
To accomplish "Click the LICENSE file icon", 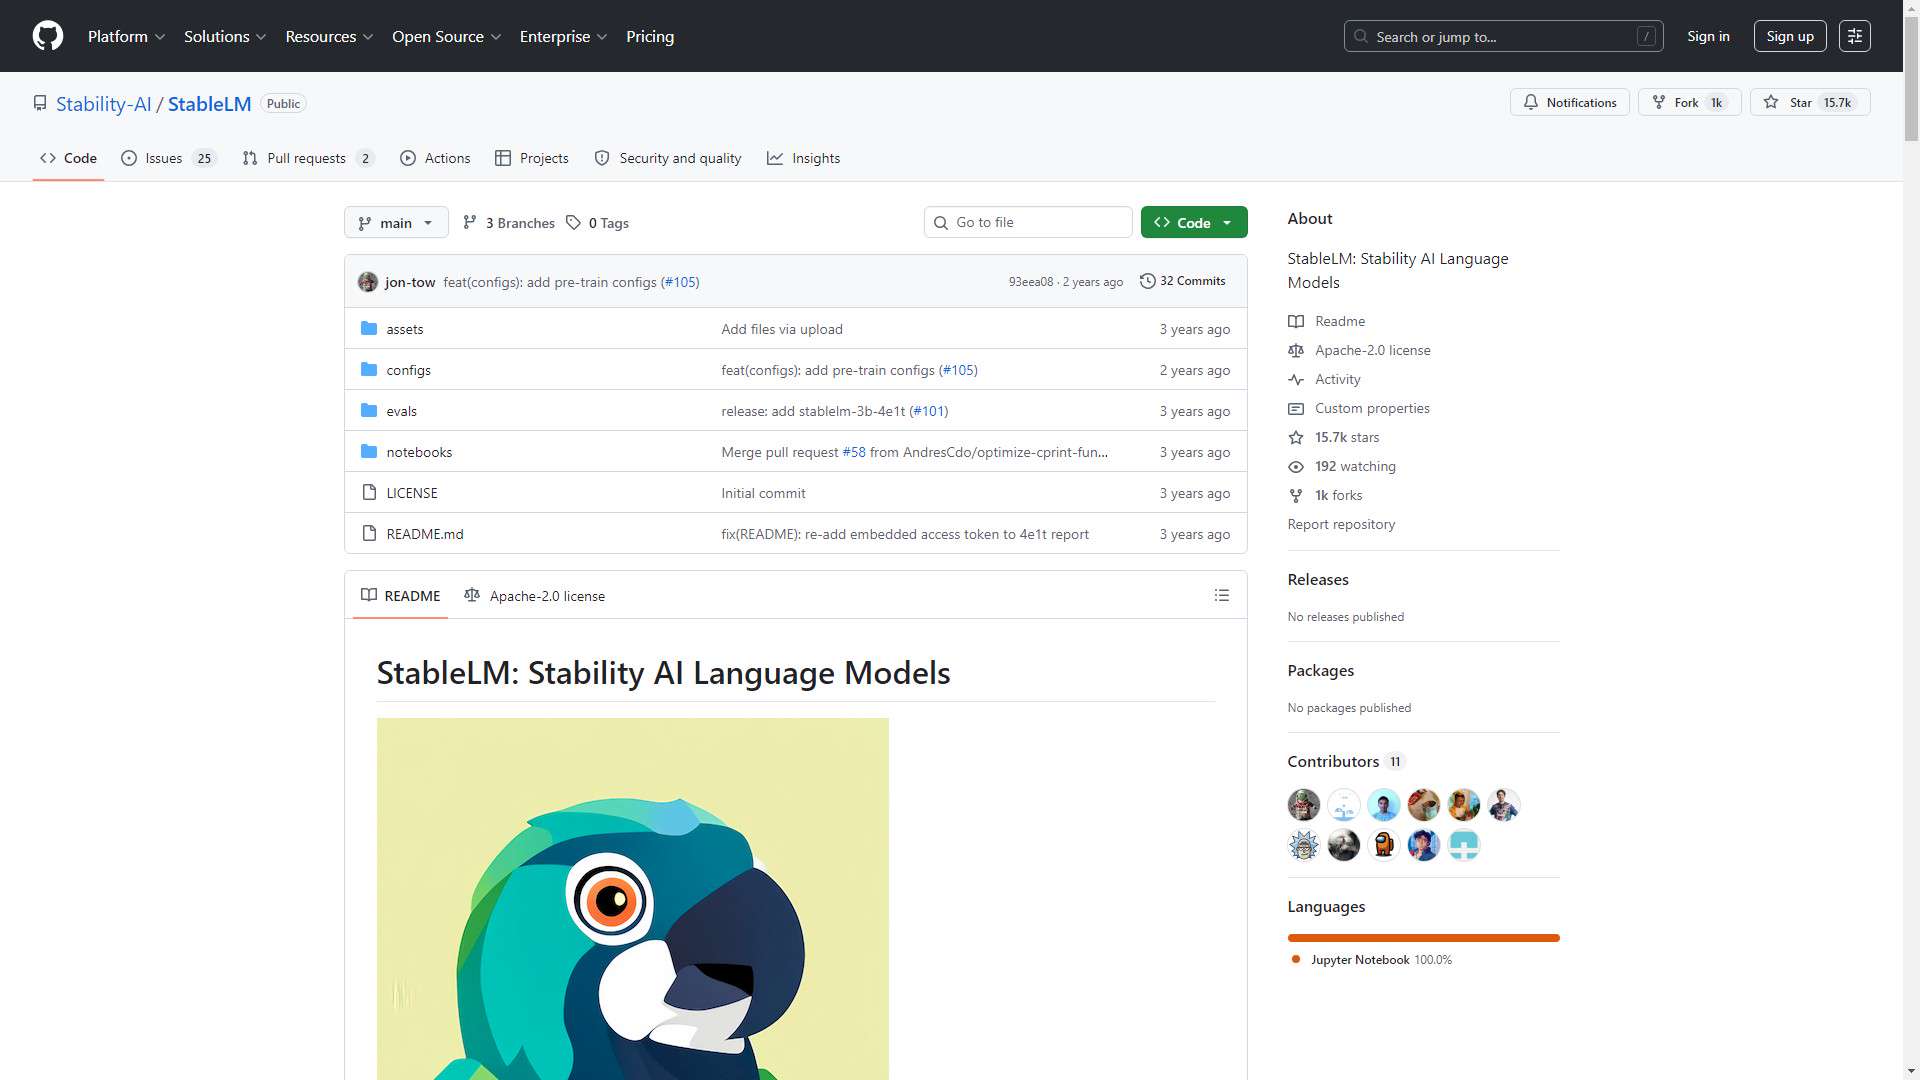I will pyautogui.click(x=369, y=493).
